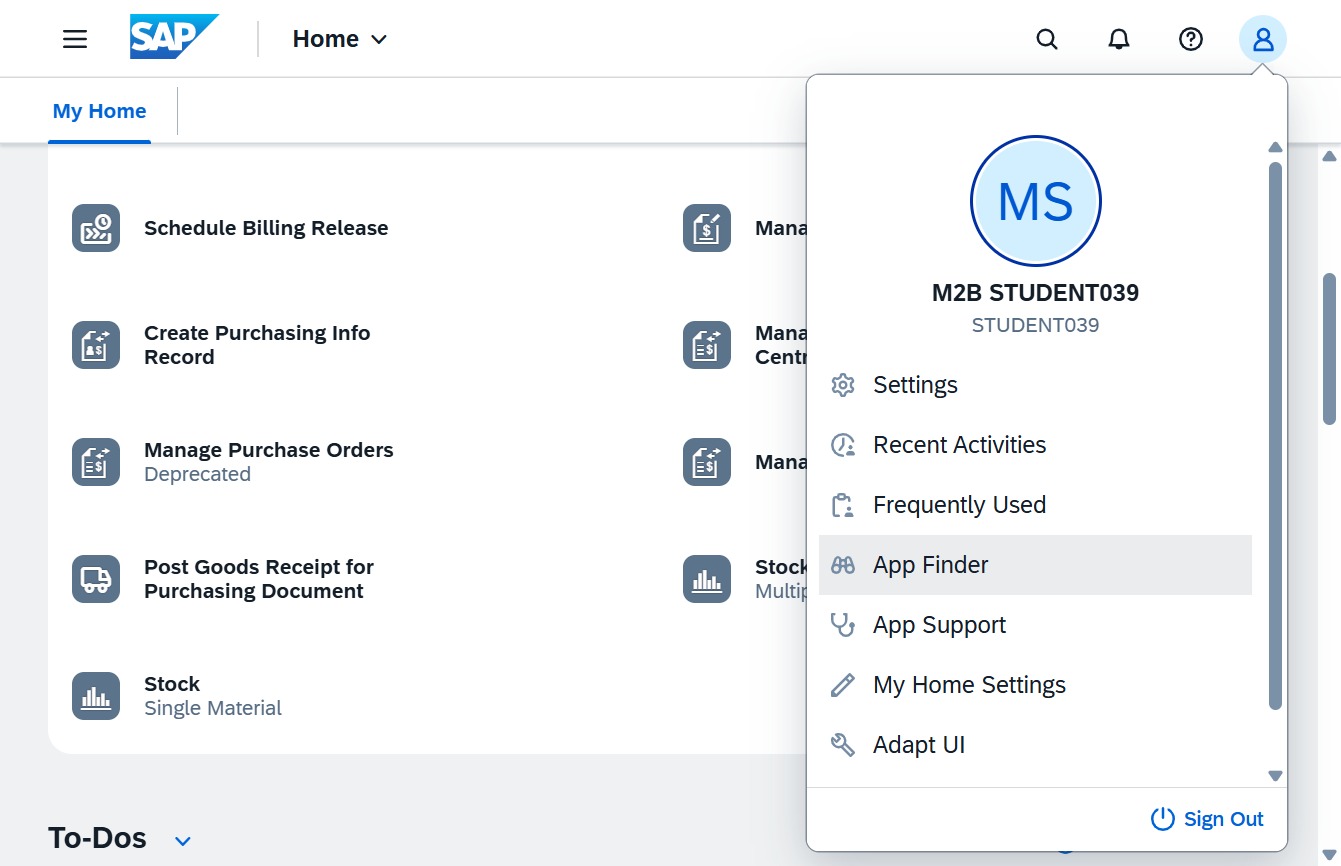Viewport: 1341px width, 866px height.
Task: Click the user menu scrollbar thumb
Action: 1275,436
